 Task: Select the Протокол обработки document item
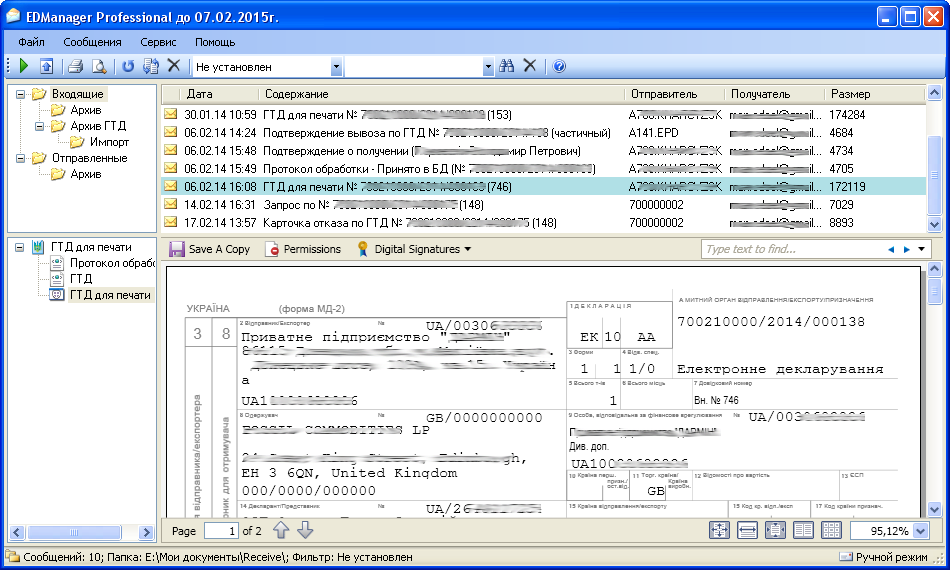tap(111, 263)
